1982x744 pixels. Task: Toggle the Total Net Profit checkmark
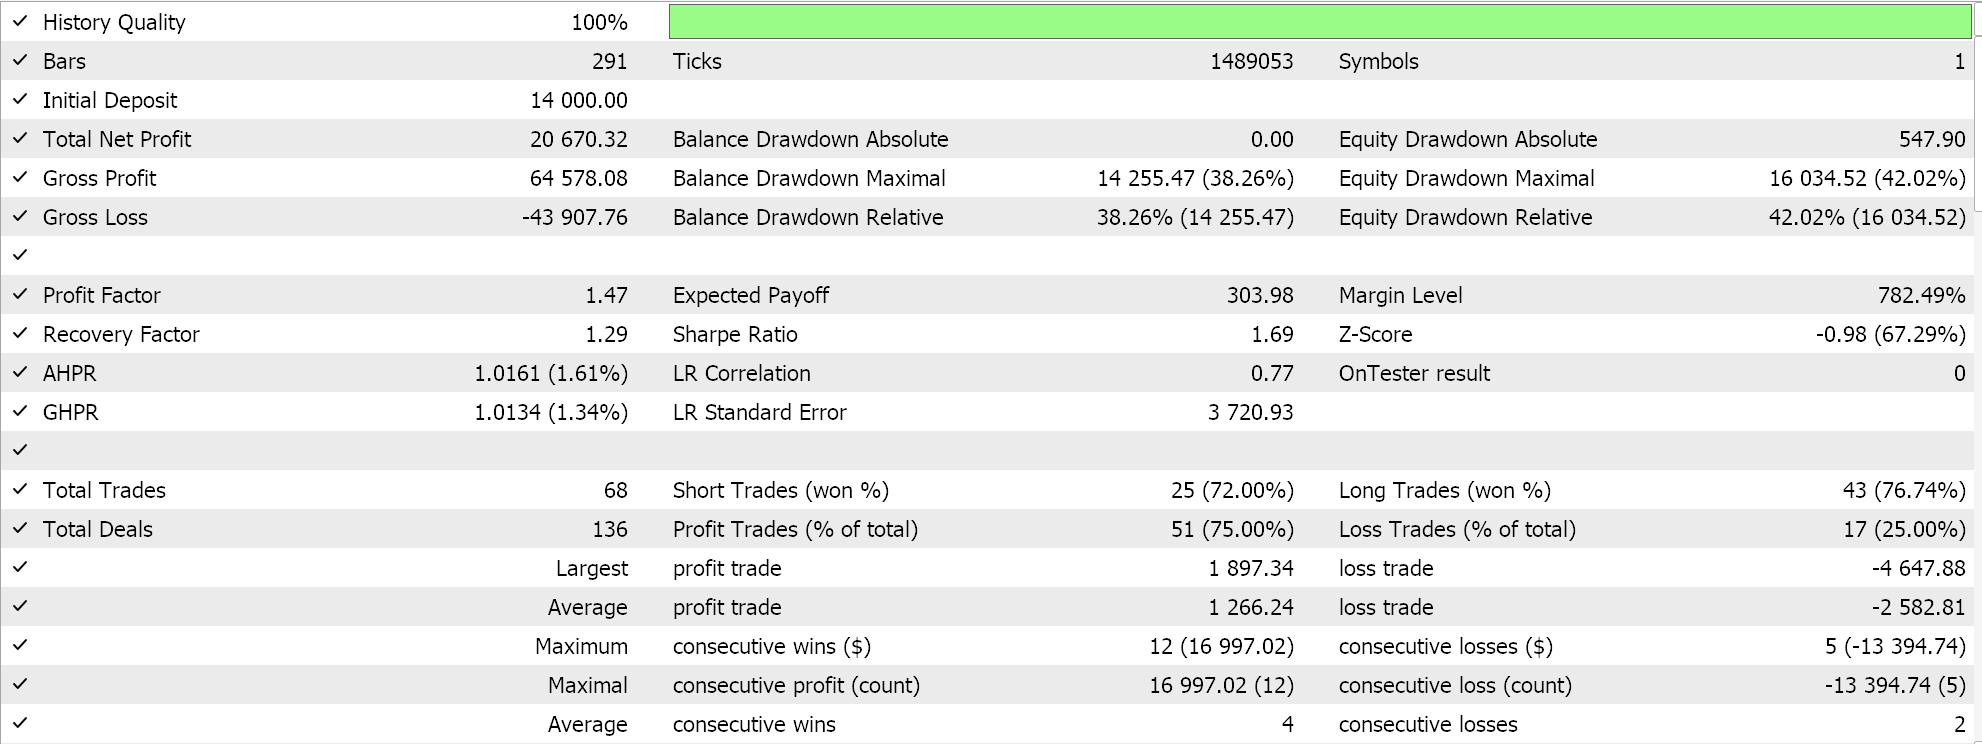(20, 138)
